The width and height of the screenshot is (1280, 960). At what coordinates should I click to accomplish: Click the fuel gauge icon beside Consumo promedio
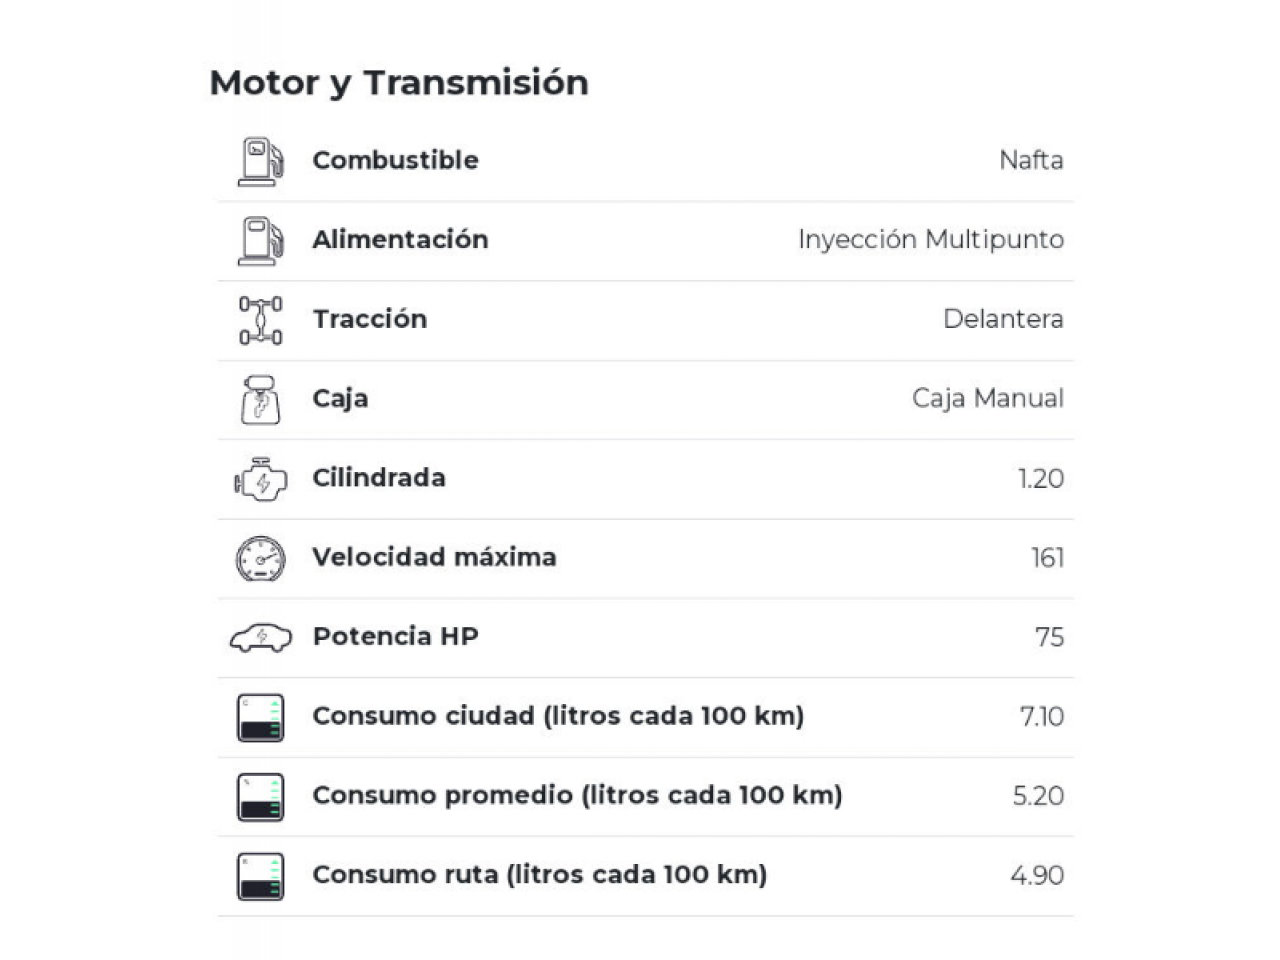(260, 796)
